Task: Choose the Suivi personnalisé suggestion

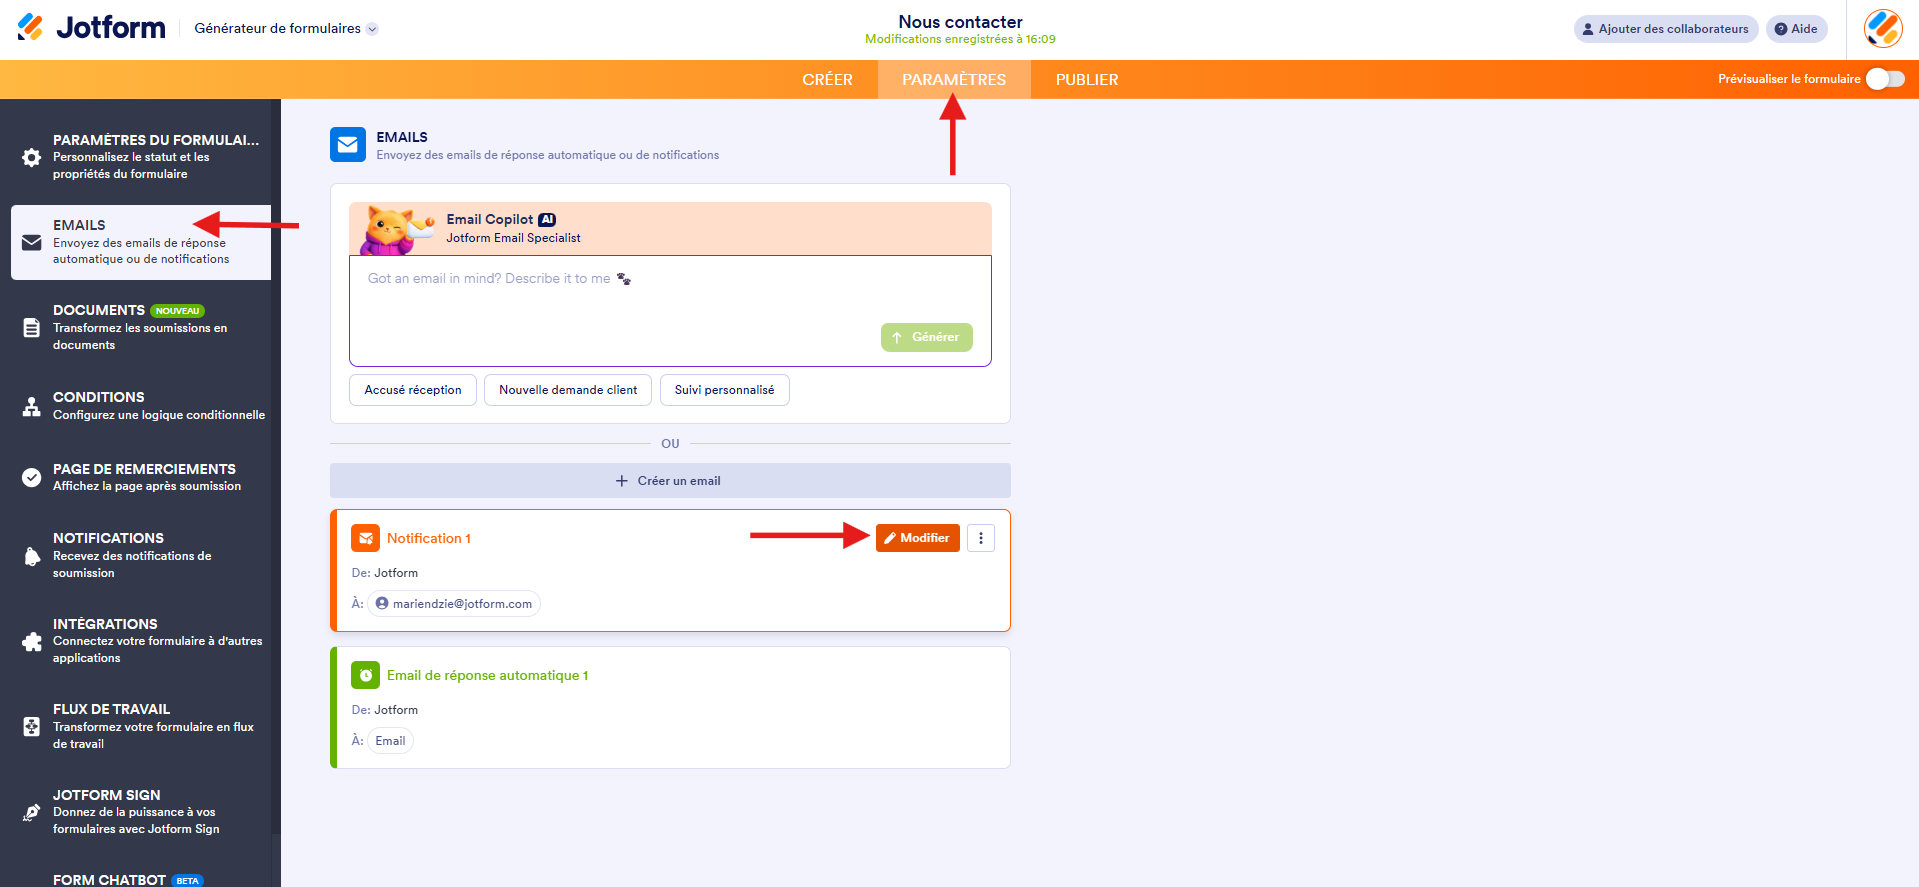Action: pos(725,390)
